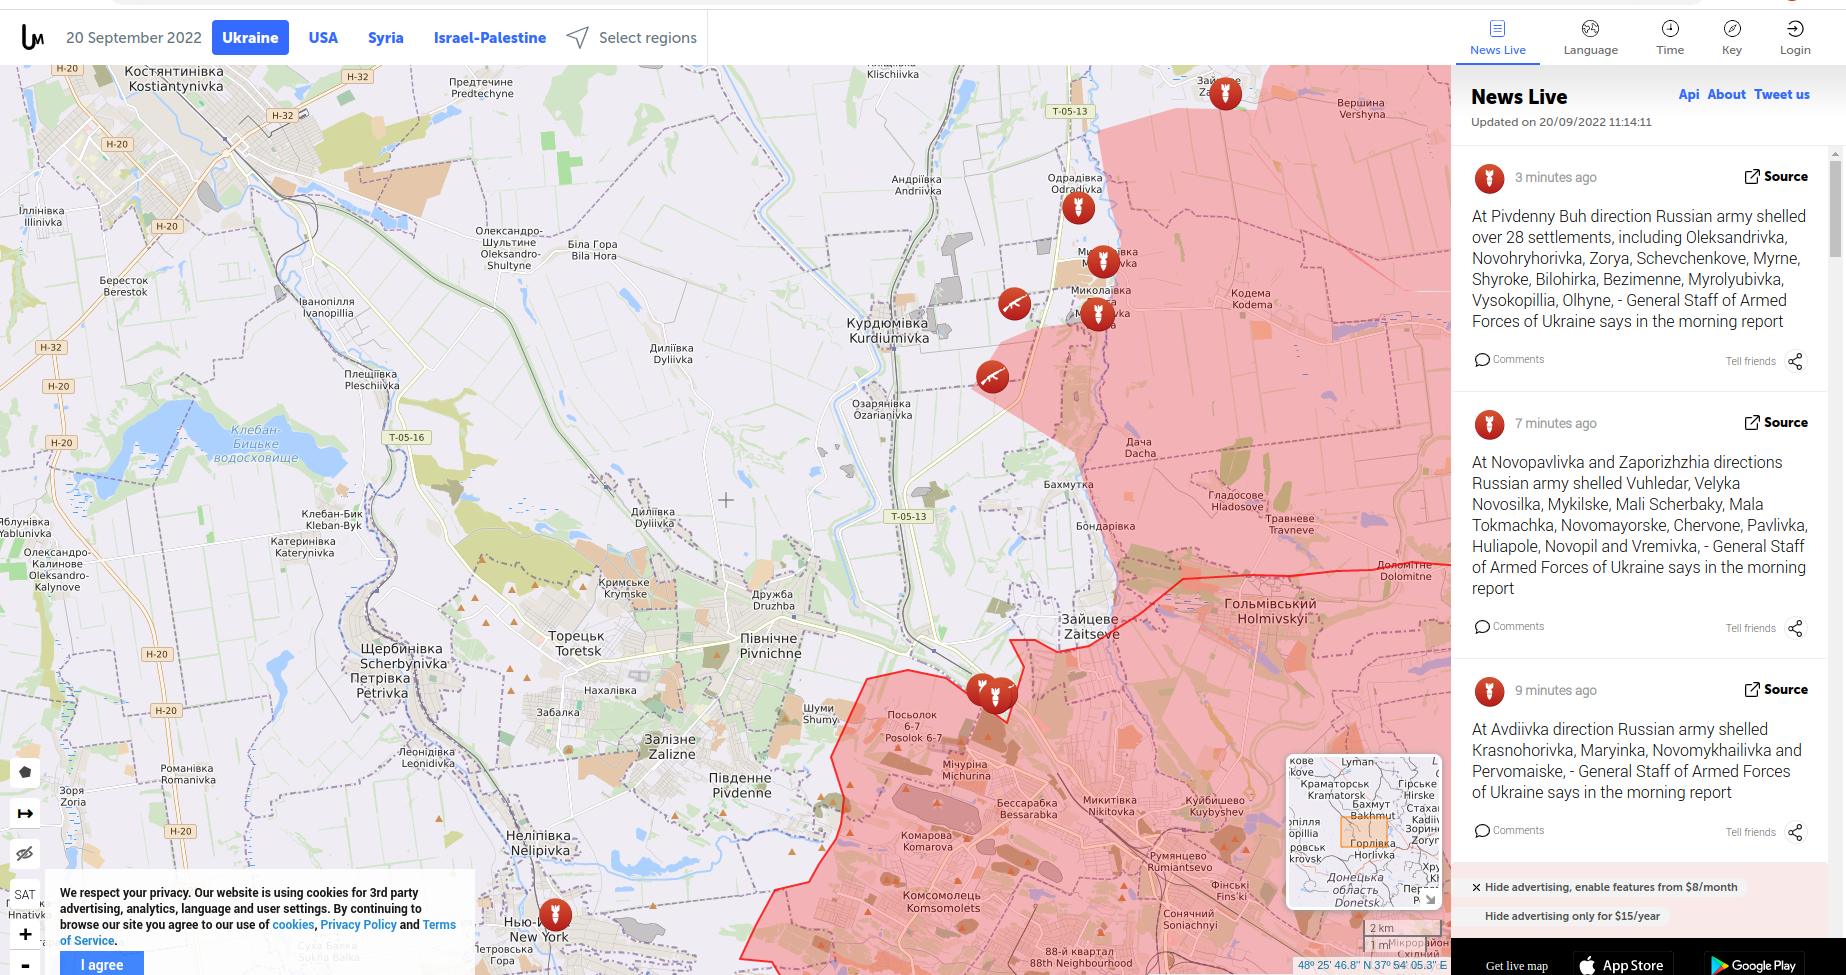The height and width of the screenshot is (975, 1846).
Task: Open the date picker showing 20 September 2022
Action: [x=133, y=37]
